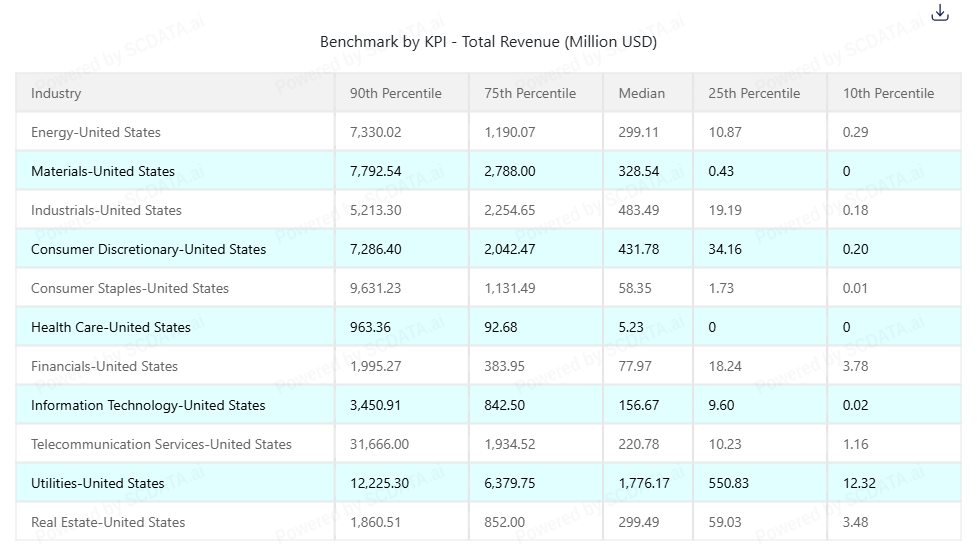This screenshot has height=556, width=977.
Task: Select the Real Estate-United States row
Action: click(x=108, y=522)
